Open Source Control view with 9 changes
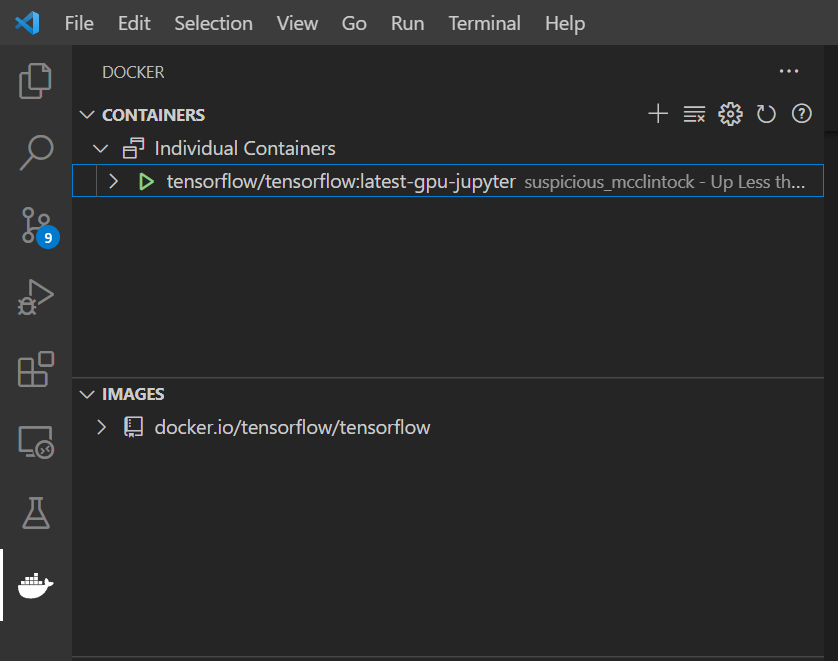This screenshot has height=661, width=838. (38, 227)
